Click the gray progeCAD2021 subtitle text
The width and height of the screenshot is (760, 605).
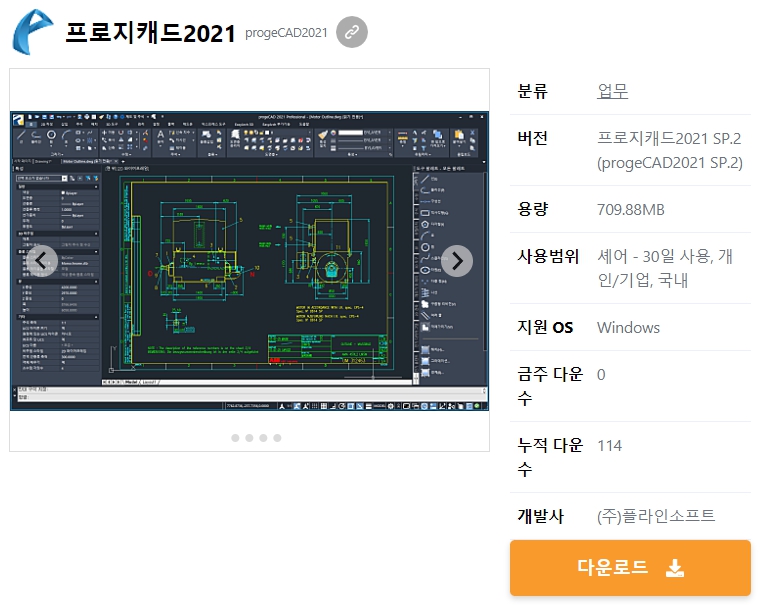[286, 32]
